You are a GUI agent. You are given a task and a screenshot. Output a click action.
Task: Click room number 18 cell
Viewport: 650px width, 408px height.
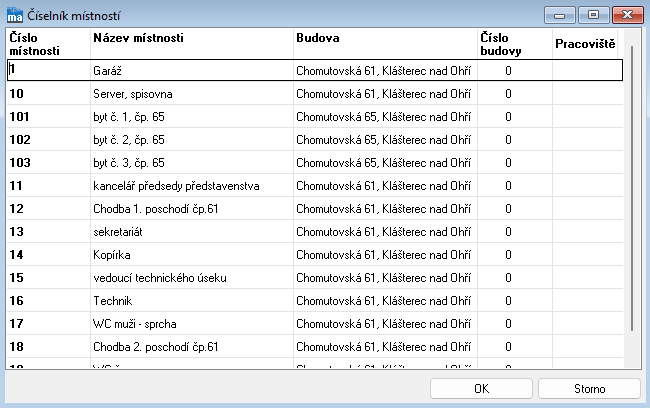click(x=49, y=347)
